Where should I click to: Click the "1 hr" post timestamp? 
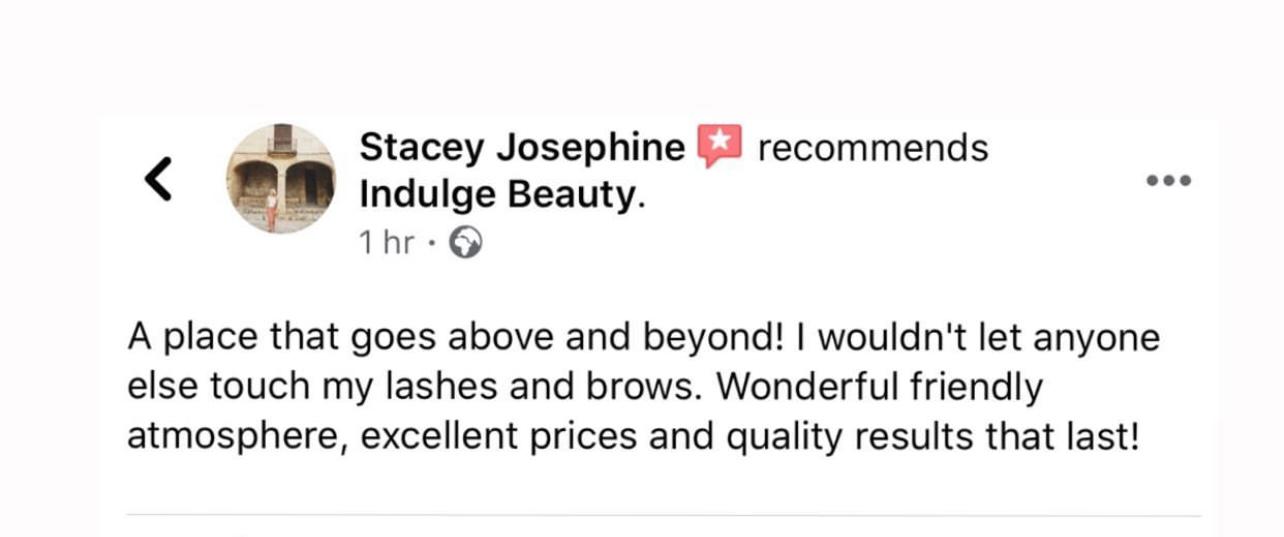386,243
